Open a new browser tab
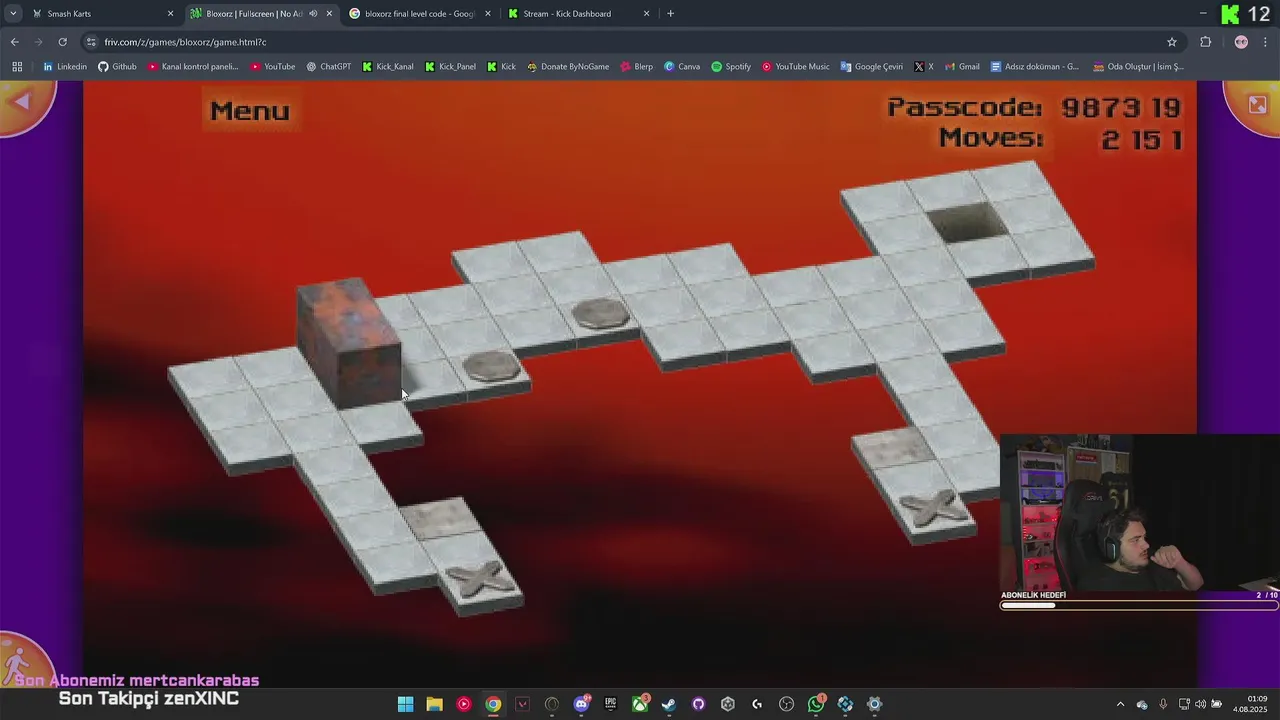Image resolution: width=1280 pixels, height=720 pixels. (x=670, y=14)
